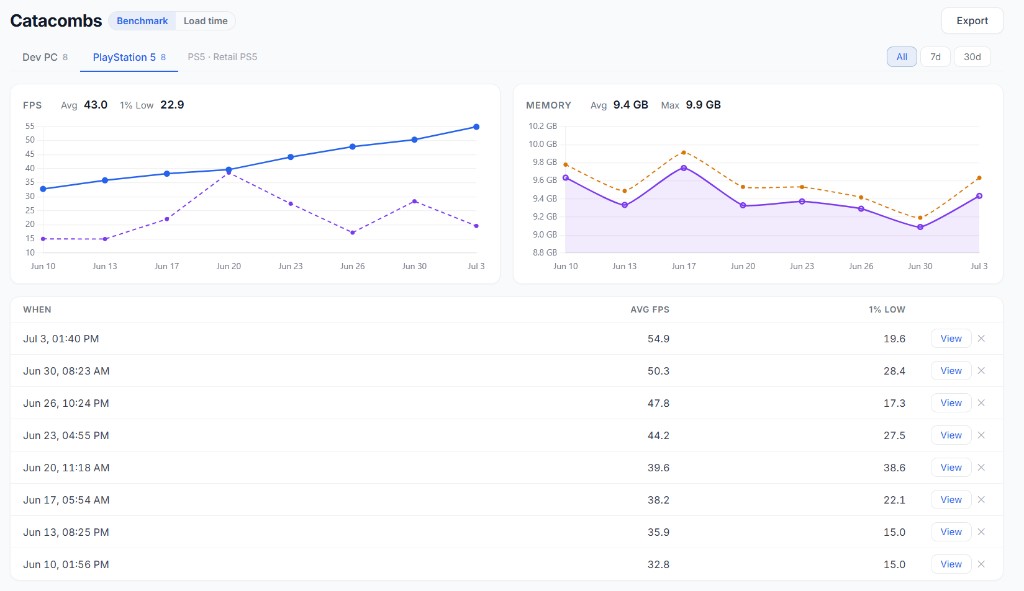Switch to Benchmark mode
The width and height of the screenshot is (1024, 591).
[x=142, y=21]
